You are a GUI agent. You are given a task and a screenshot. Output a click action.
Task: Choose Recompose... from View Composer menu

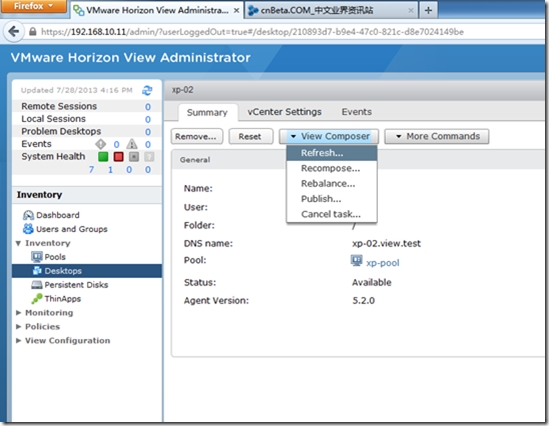coord(332,168)
